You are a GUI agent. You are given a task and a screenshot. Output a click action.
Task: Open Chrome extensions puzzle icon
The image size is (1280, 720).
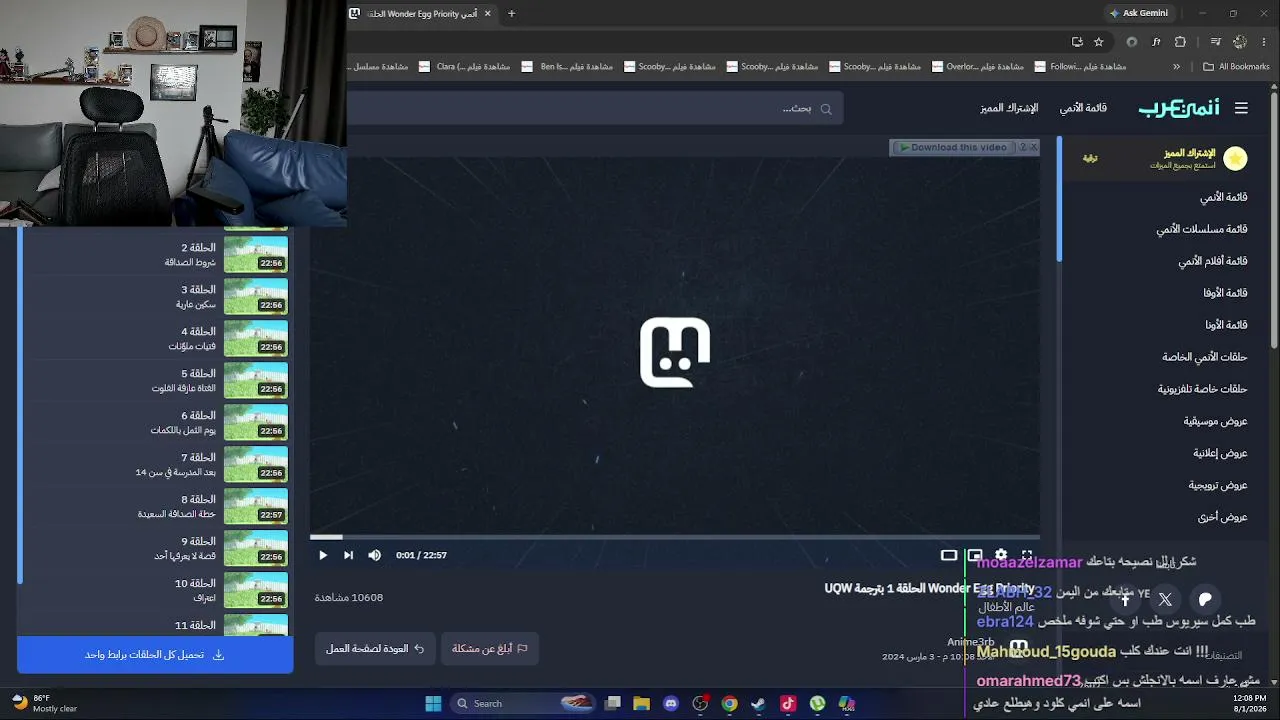pyautogui.click(x=1180, y=42)
